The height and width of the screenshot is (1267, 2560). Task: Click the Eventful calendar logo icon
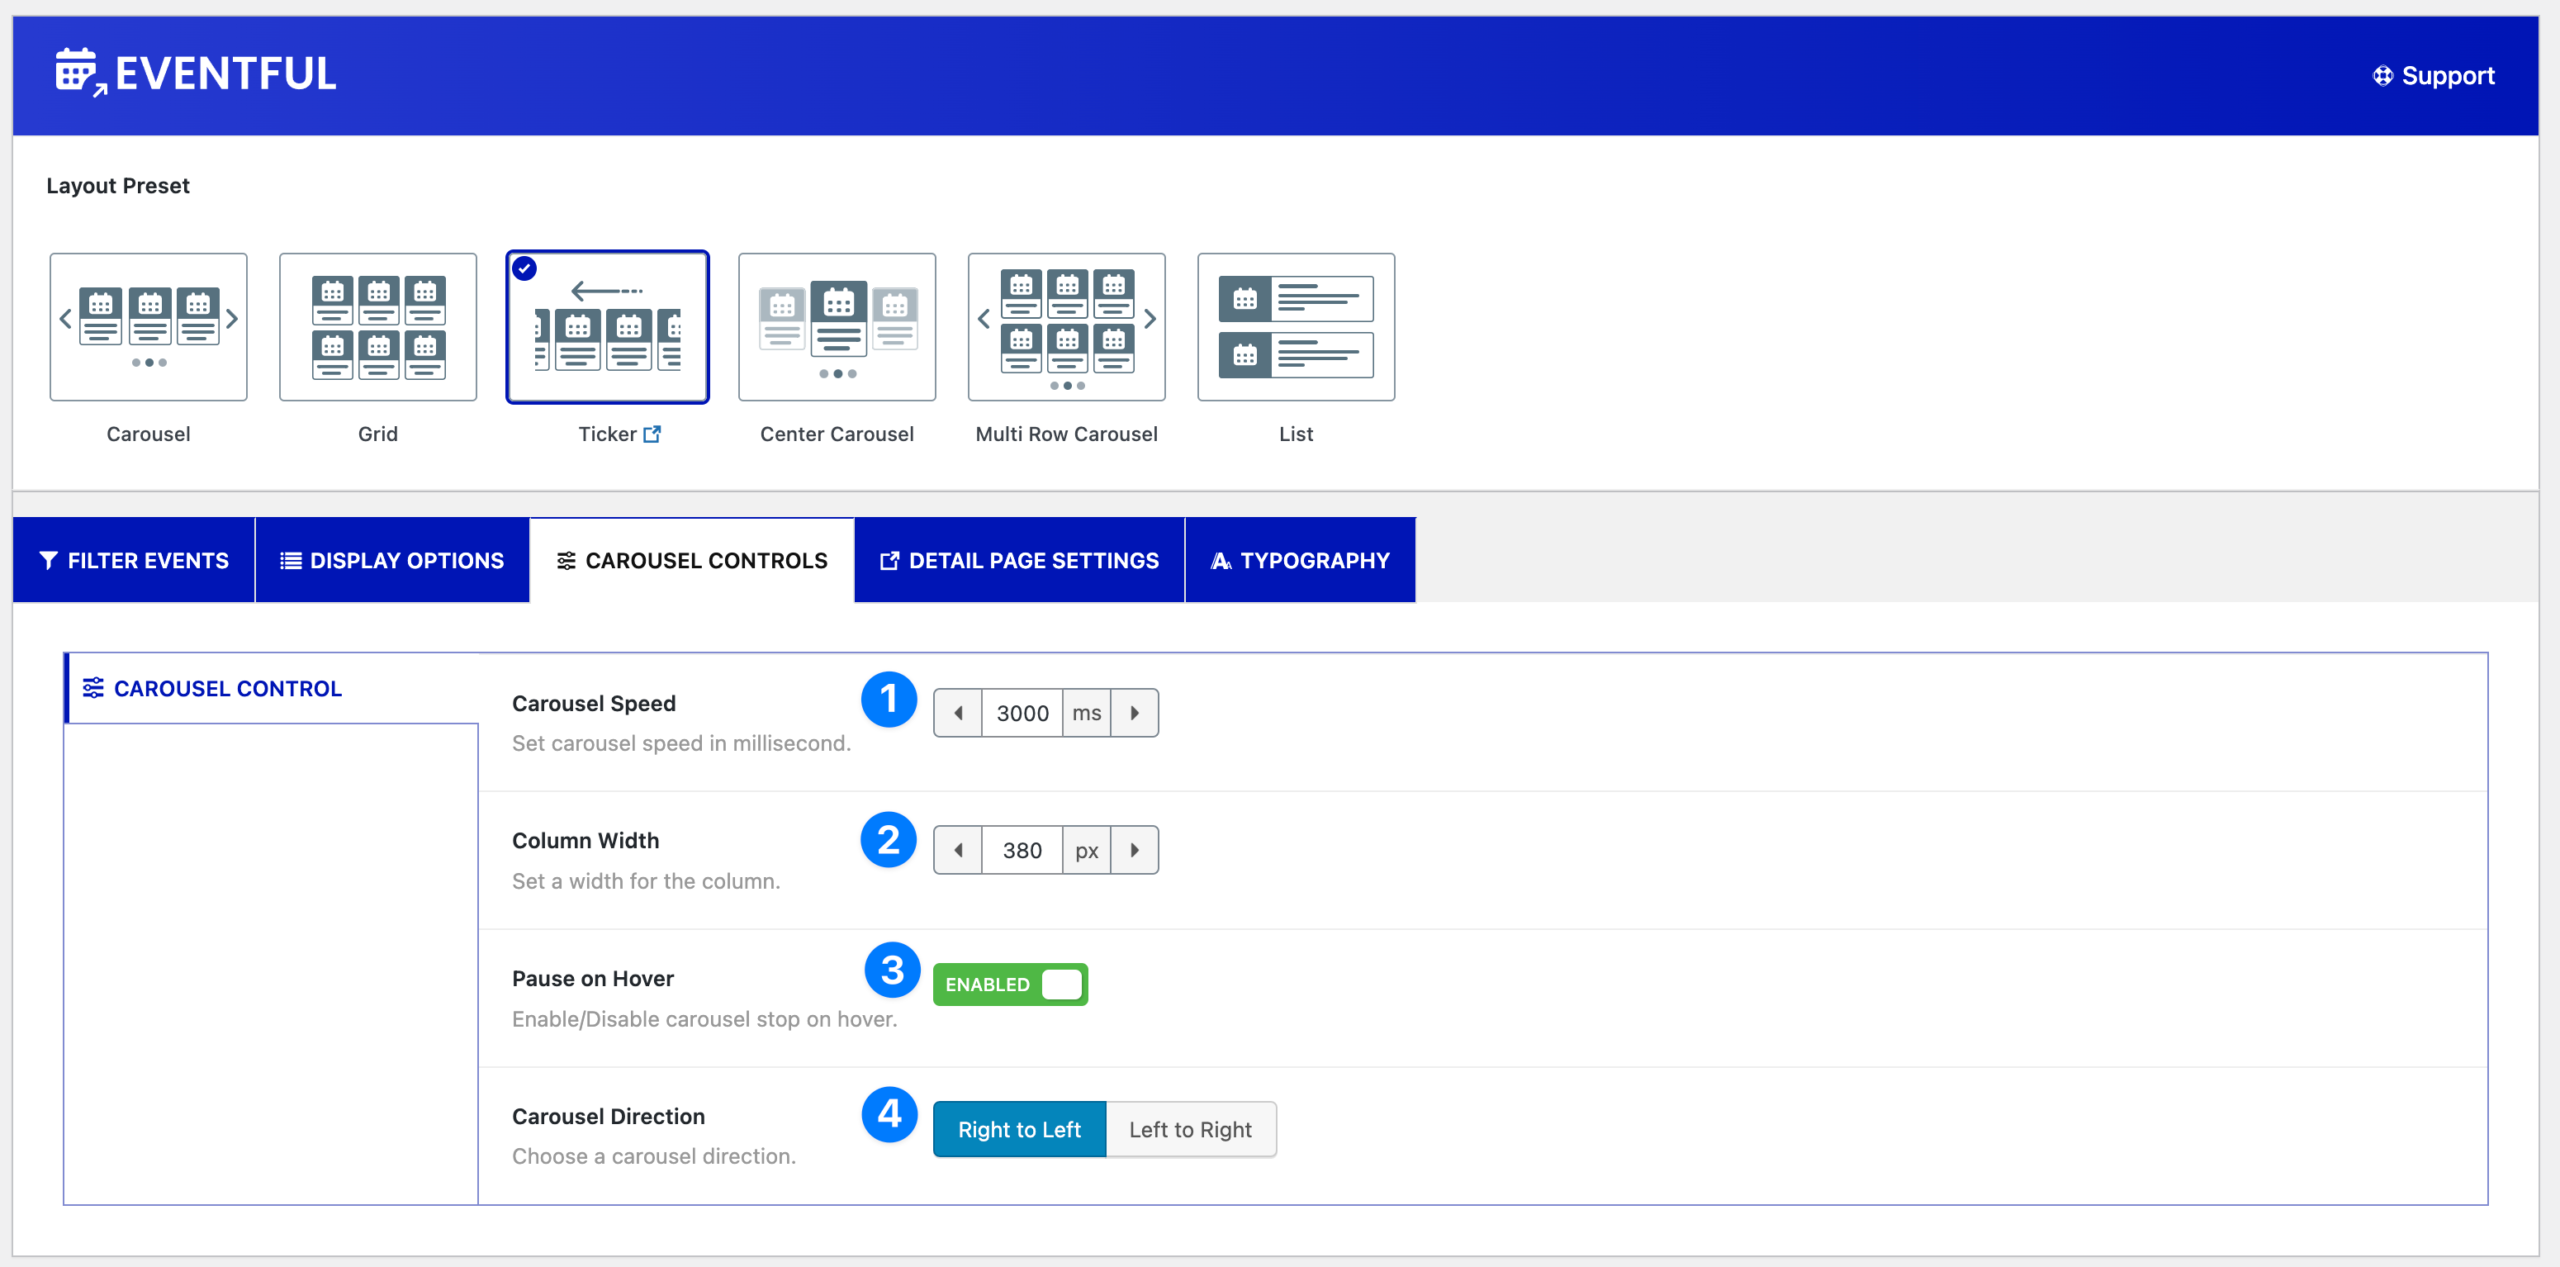click(x=78, y=72)
